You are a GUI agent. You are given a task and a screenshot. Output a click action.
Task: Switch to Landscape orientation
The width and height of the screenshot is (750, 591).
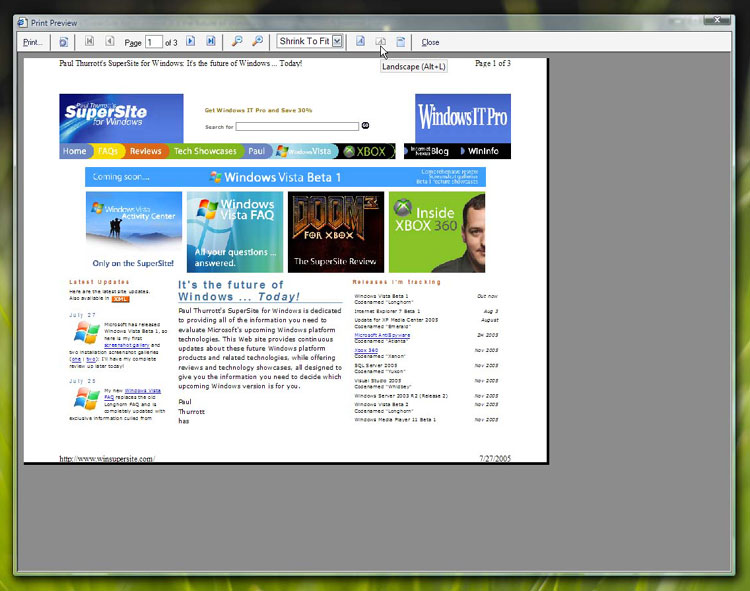pos(380,42)
